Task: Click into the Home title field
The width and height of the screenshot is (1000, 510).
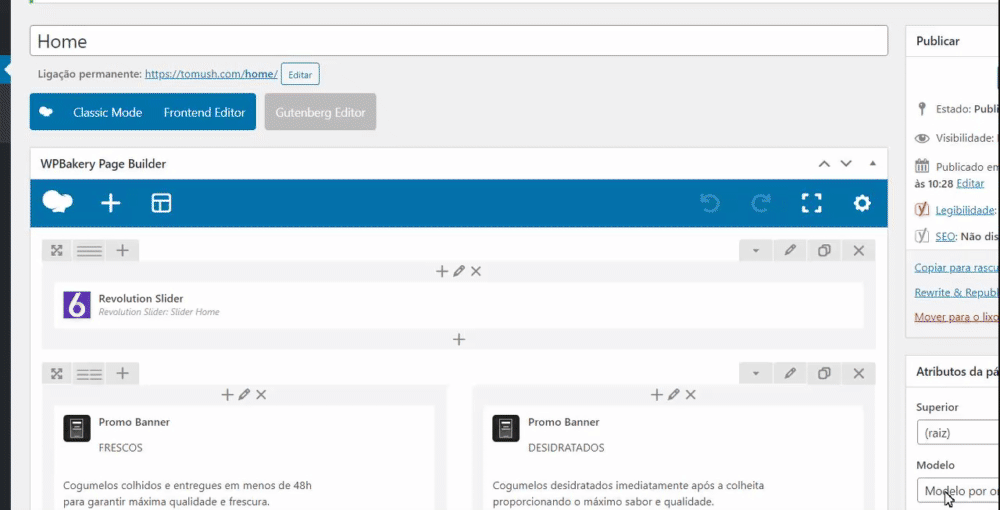Action: (459, 41)
